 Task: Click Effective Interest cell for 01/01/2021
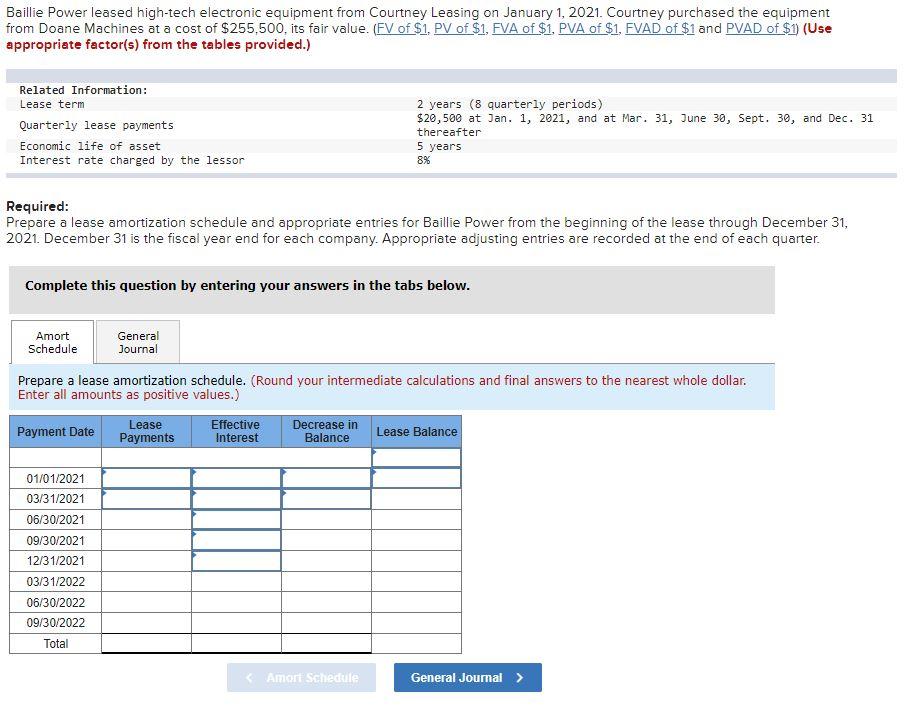[x=236, y=479]
